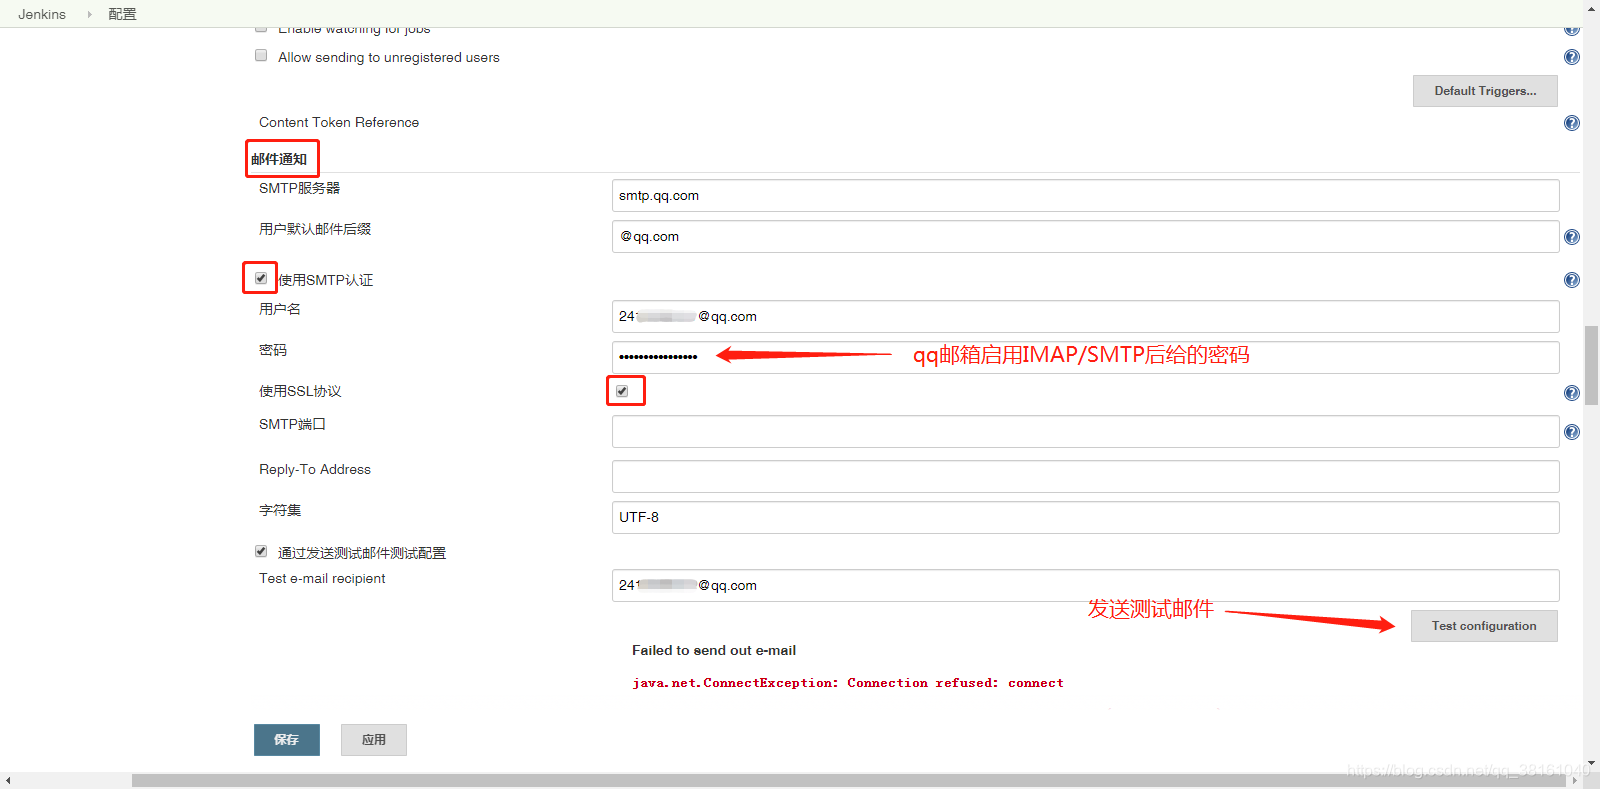Focus the 用户默认邮件后缀 input field

[1086, 237]
